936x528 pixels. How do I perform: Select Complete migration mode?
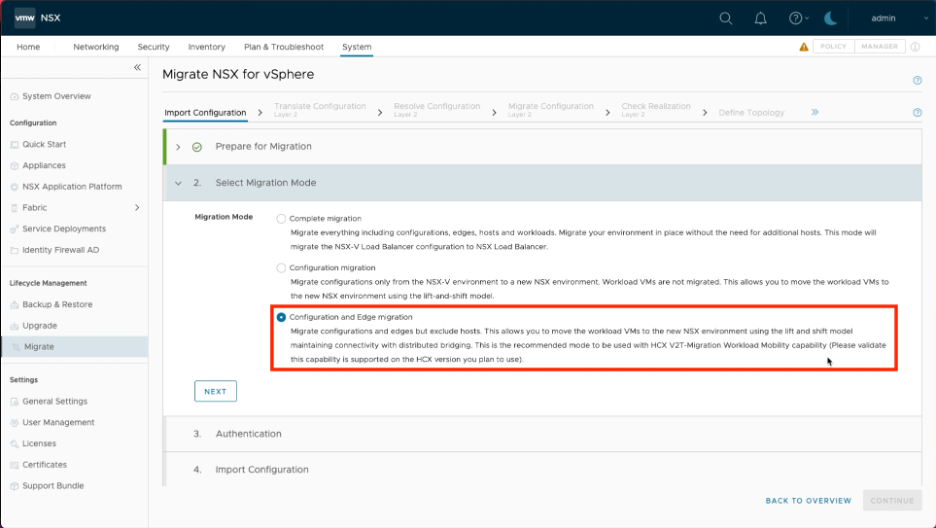281,218
